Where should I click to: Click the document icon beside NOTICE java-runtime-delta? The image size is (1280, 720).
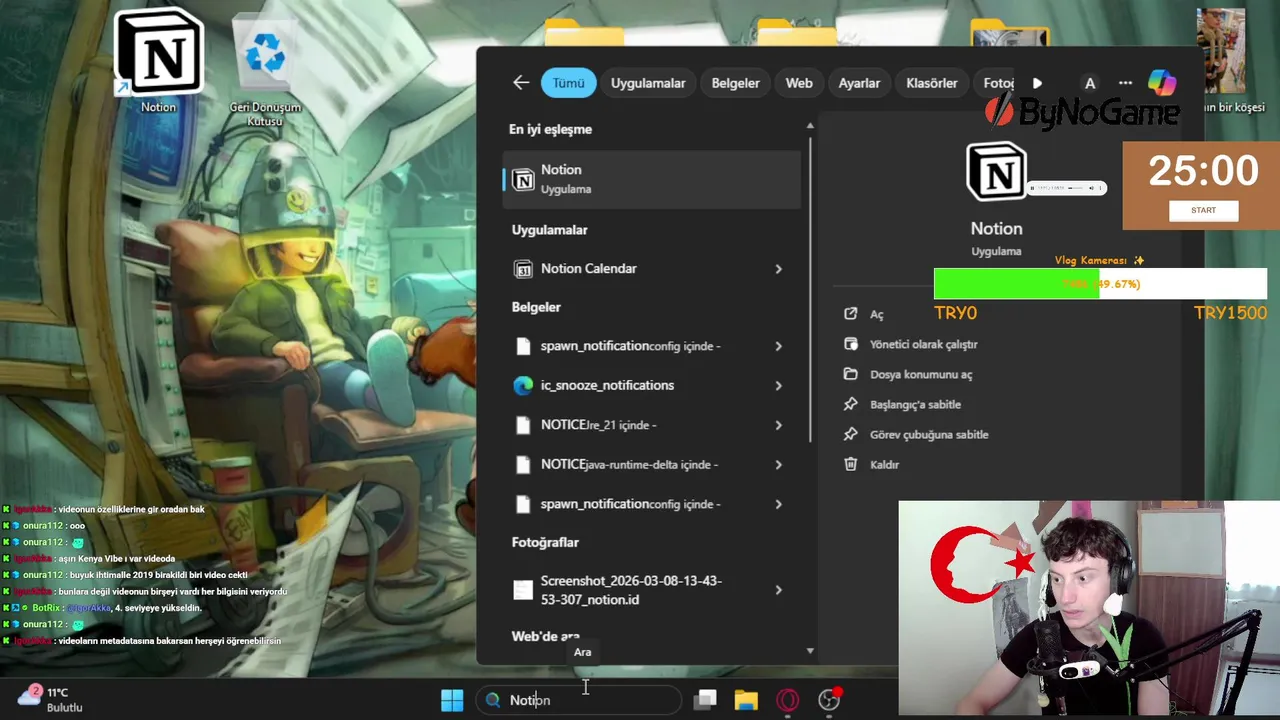click(523, 464)
